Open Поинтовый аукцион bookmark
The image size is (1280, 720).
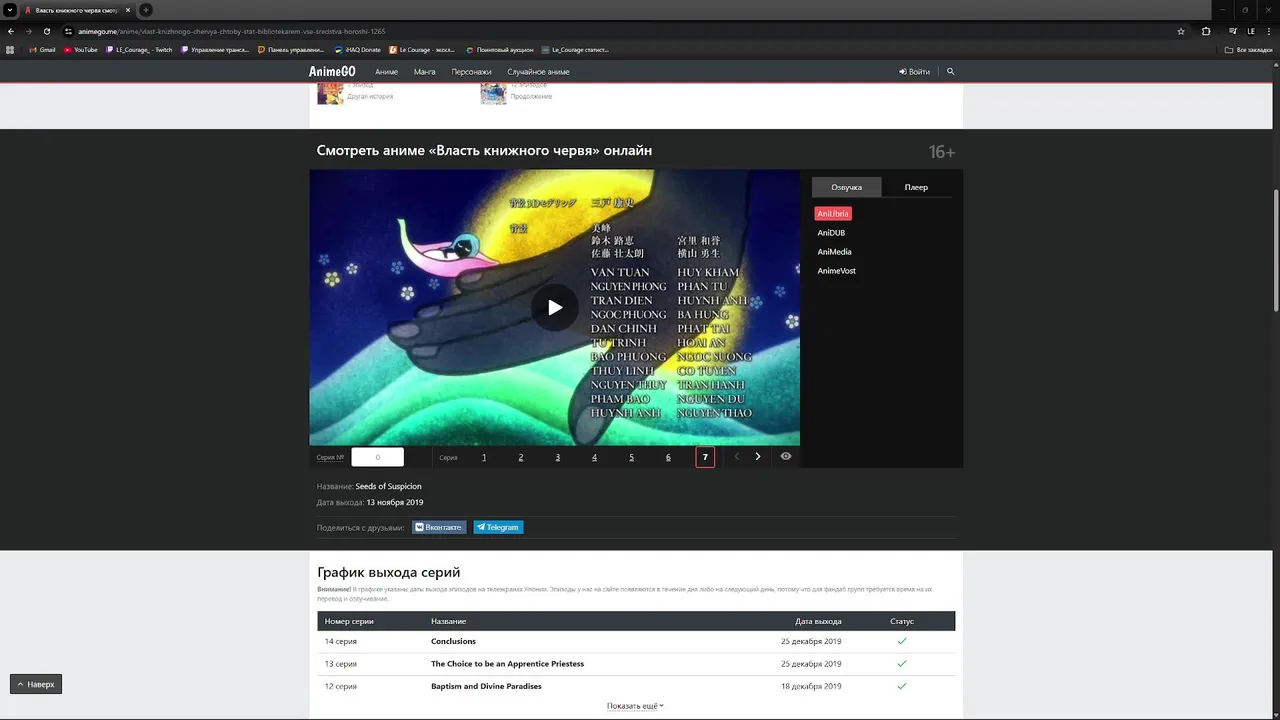(x=500, y=49)
